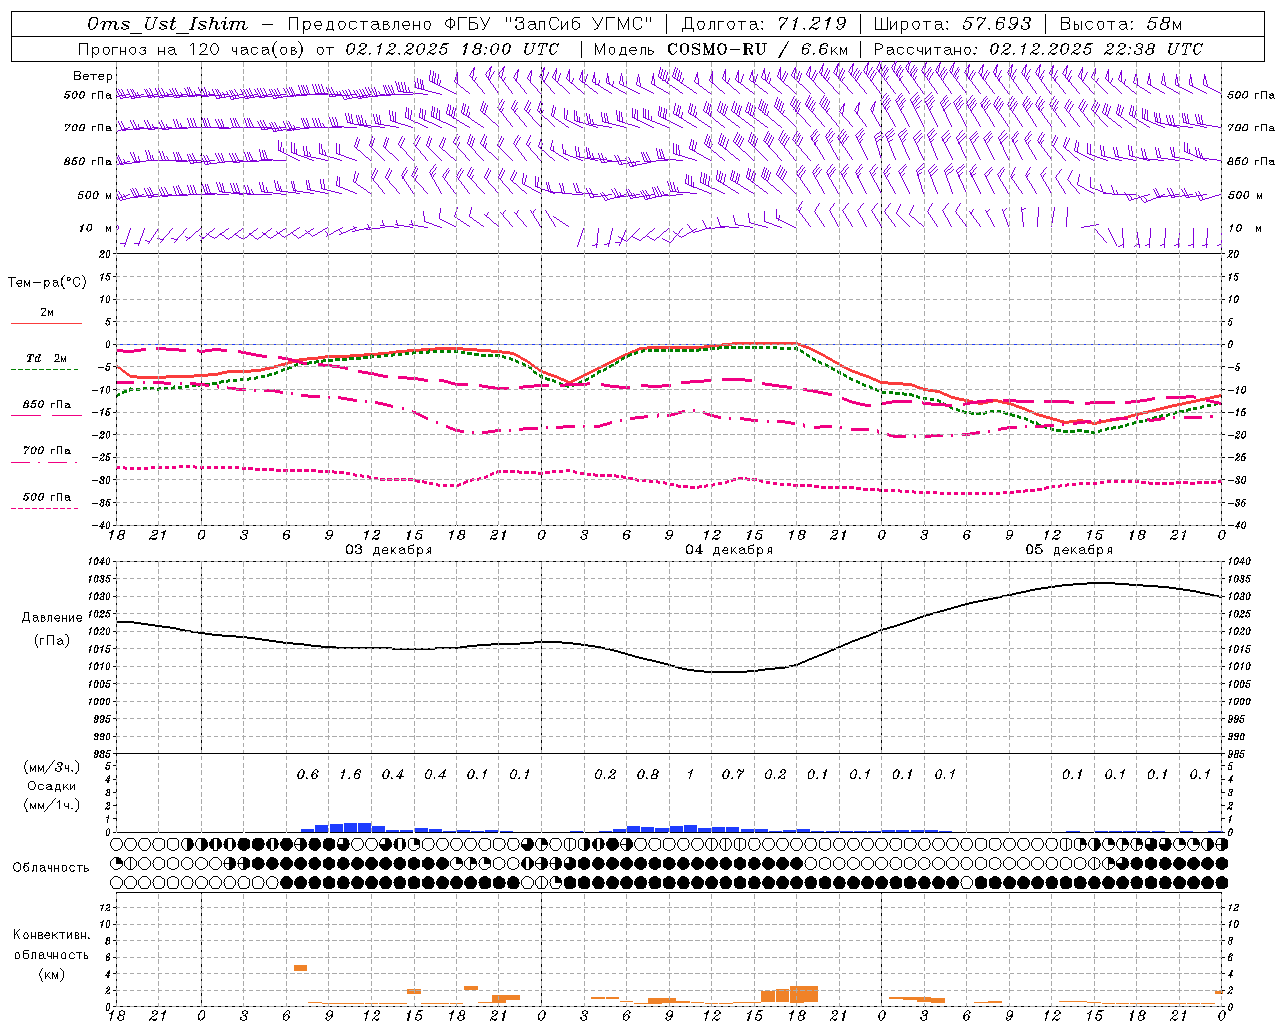Select the provider text ФГБУ "ЗапСиб УГМС"
Screen dimensions: 1280x1024
548,24
